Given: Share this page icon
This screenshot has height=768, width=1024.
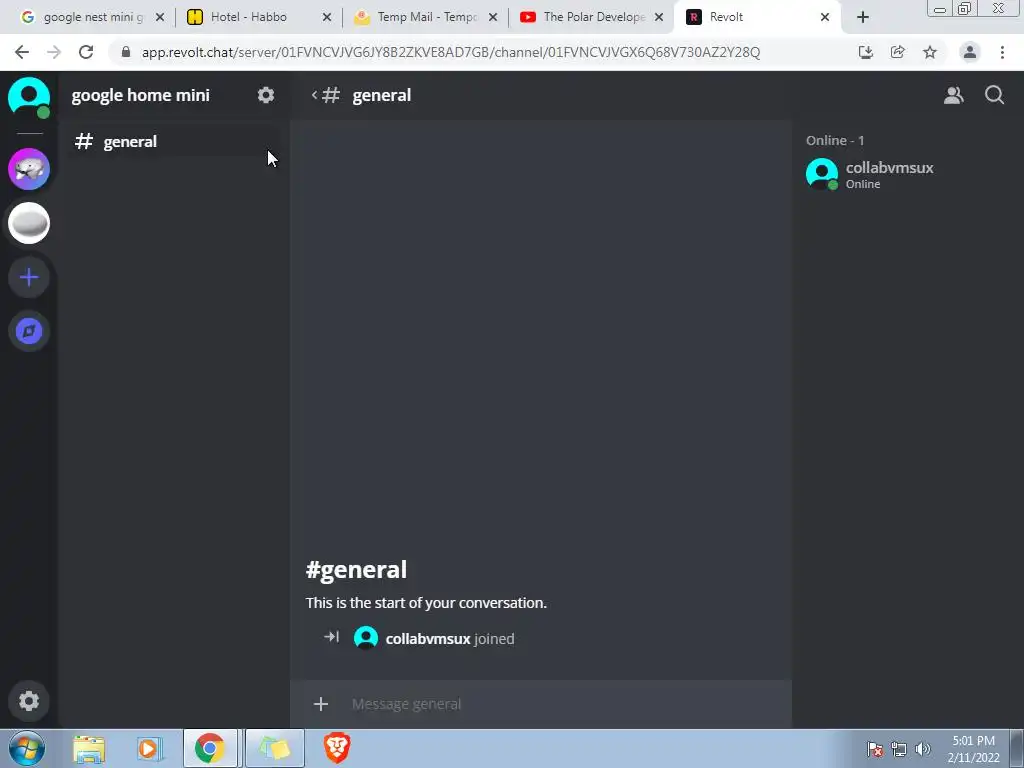Looking at the screenshot, I should (898, 52).
